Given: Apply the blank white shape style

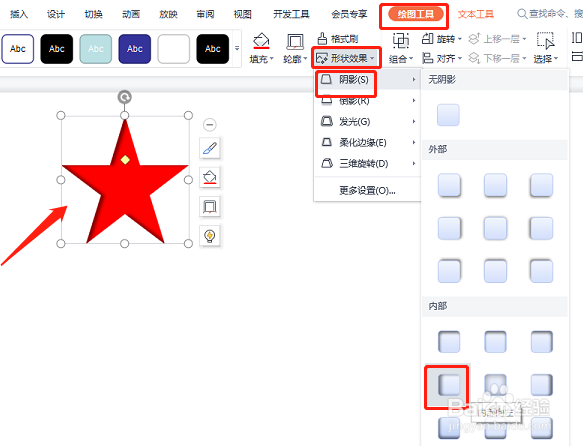Looking at the screenshot, I should pos(174,49).
